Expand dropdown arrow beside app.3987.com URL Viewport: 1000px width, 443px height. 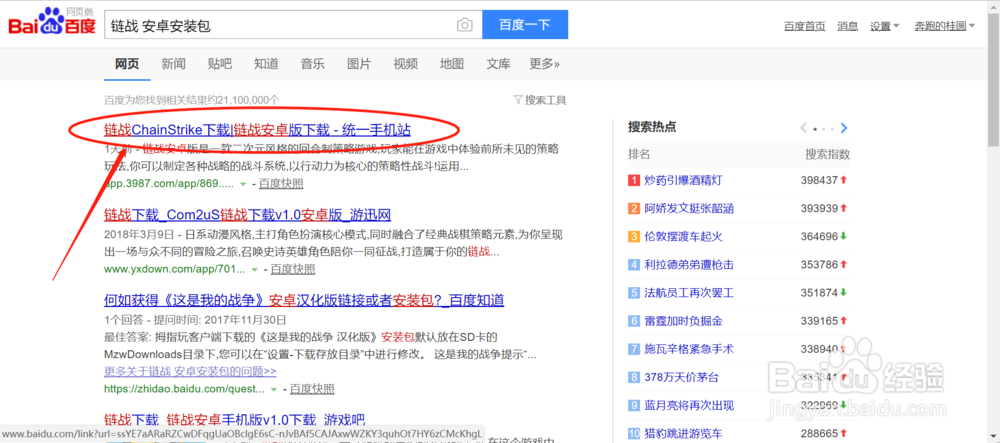tap(243, 184)
